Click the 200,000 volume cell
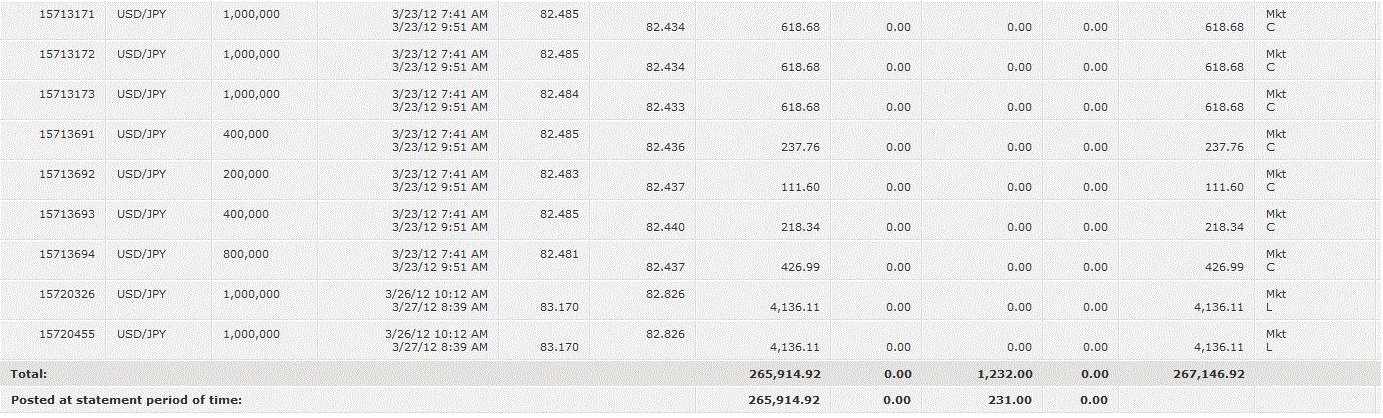Viewport: 1383px width, 418px height. point(246,174)
